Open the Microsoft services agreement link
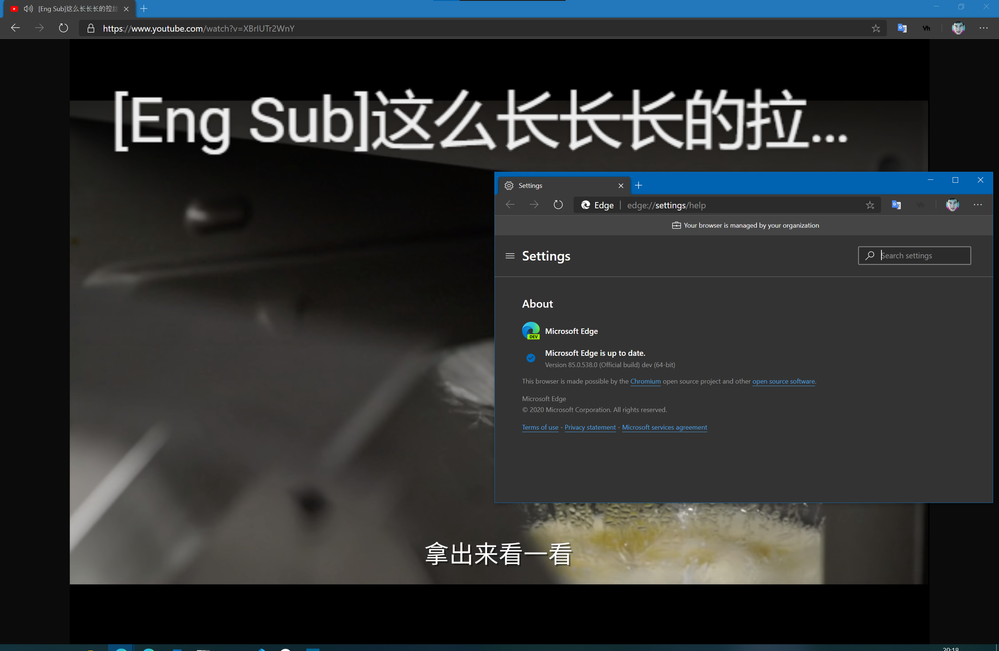This screenshot has width=999, height=651. (x=665, y=427)
